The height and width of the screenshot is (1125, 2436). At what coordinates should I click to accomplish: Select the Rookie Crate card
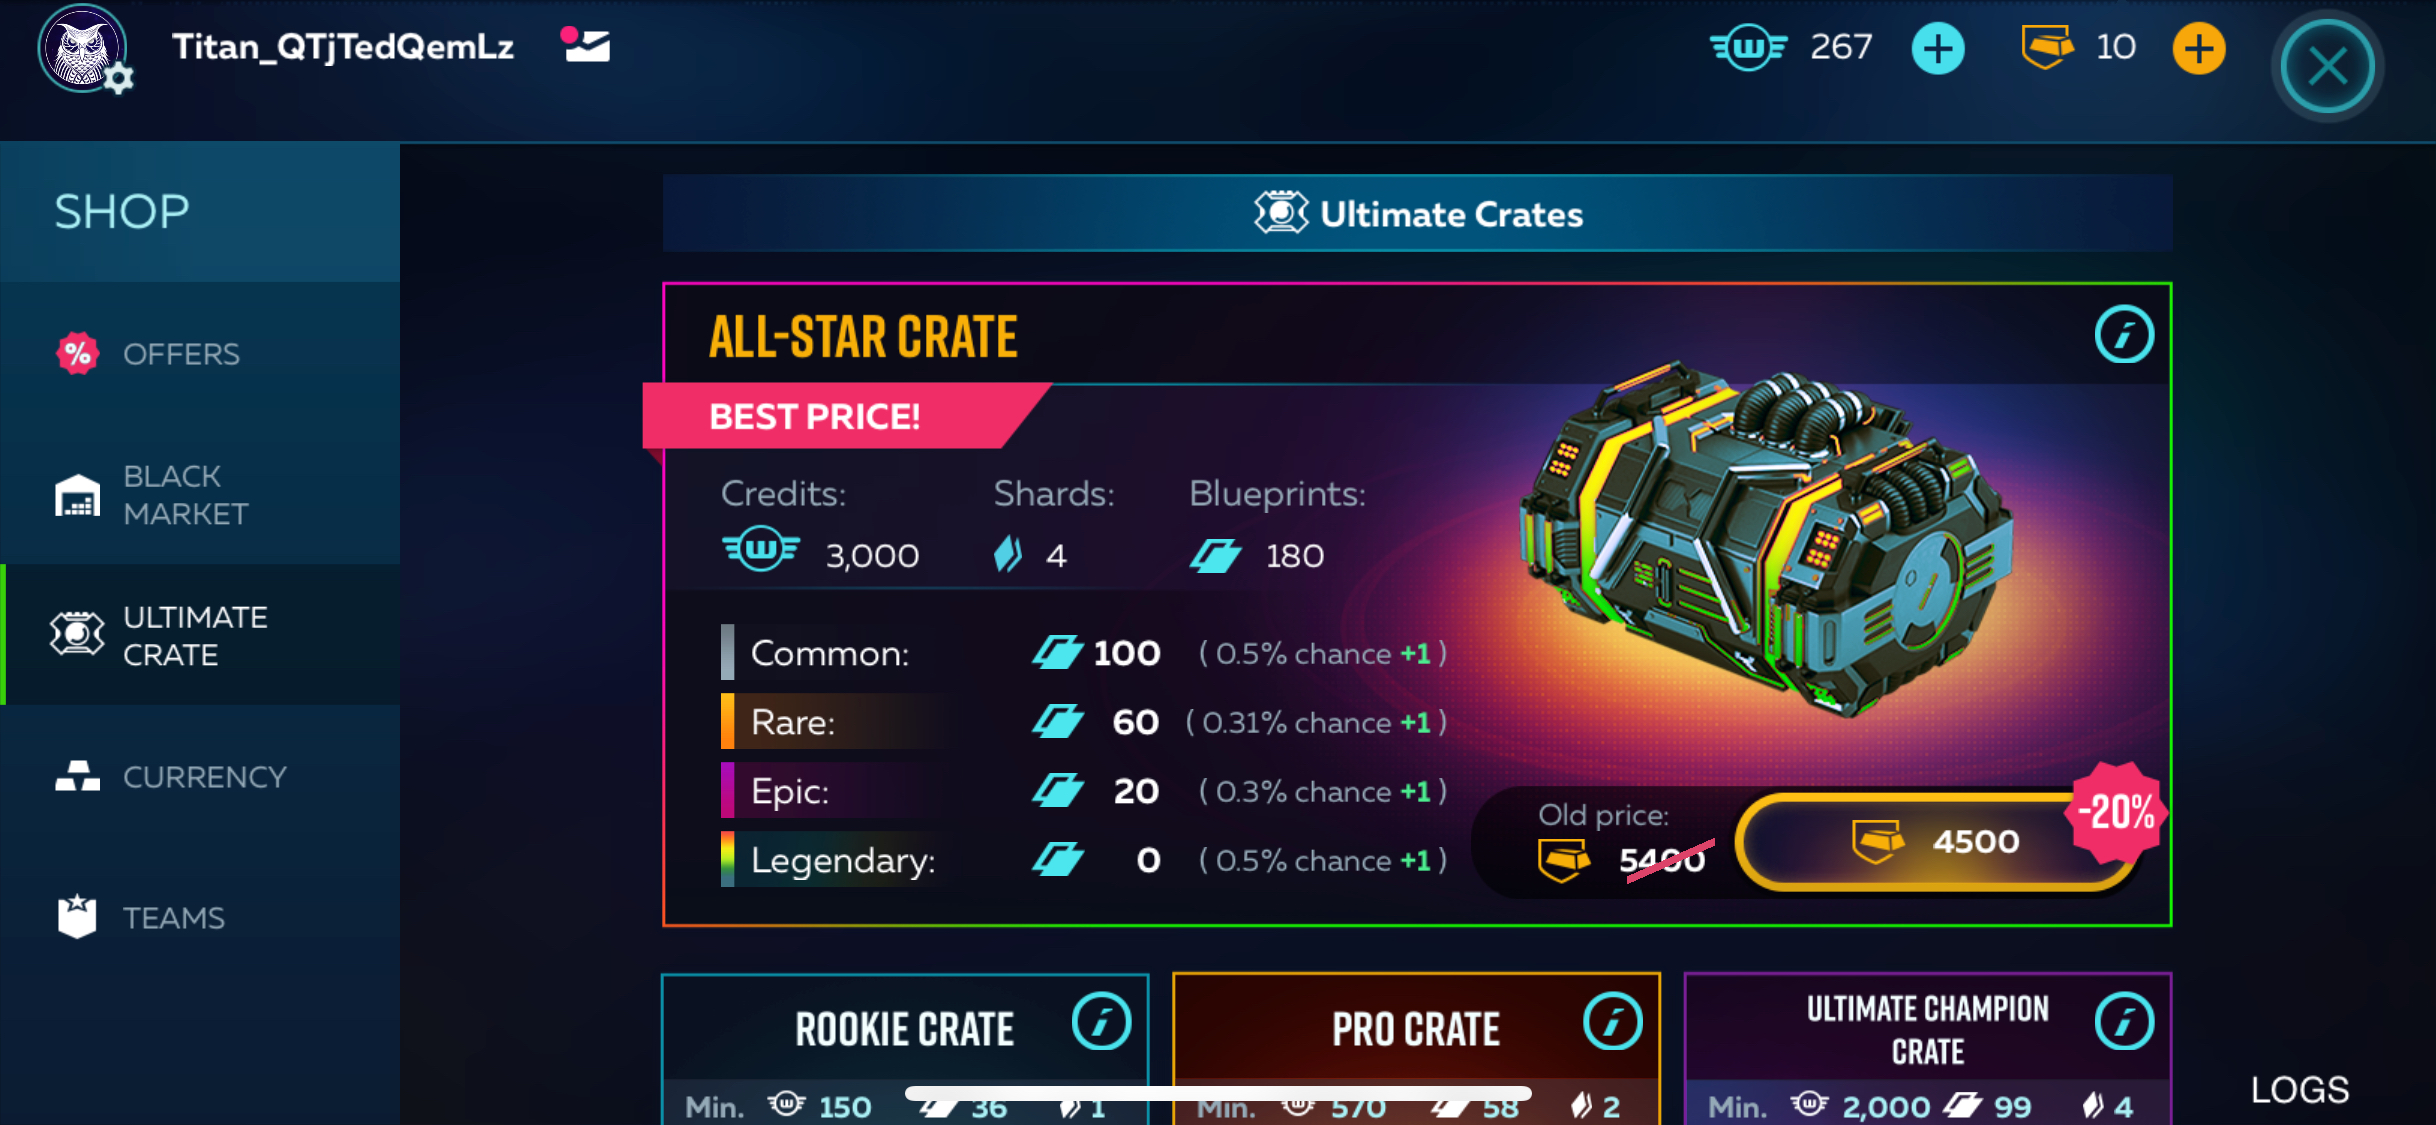[905, 1049]
